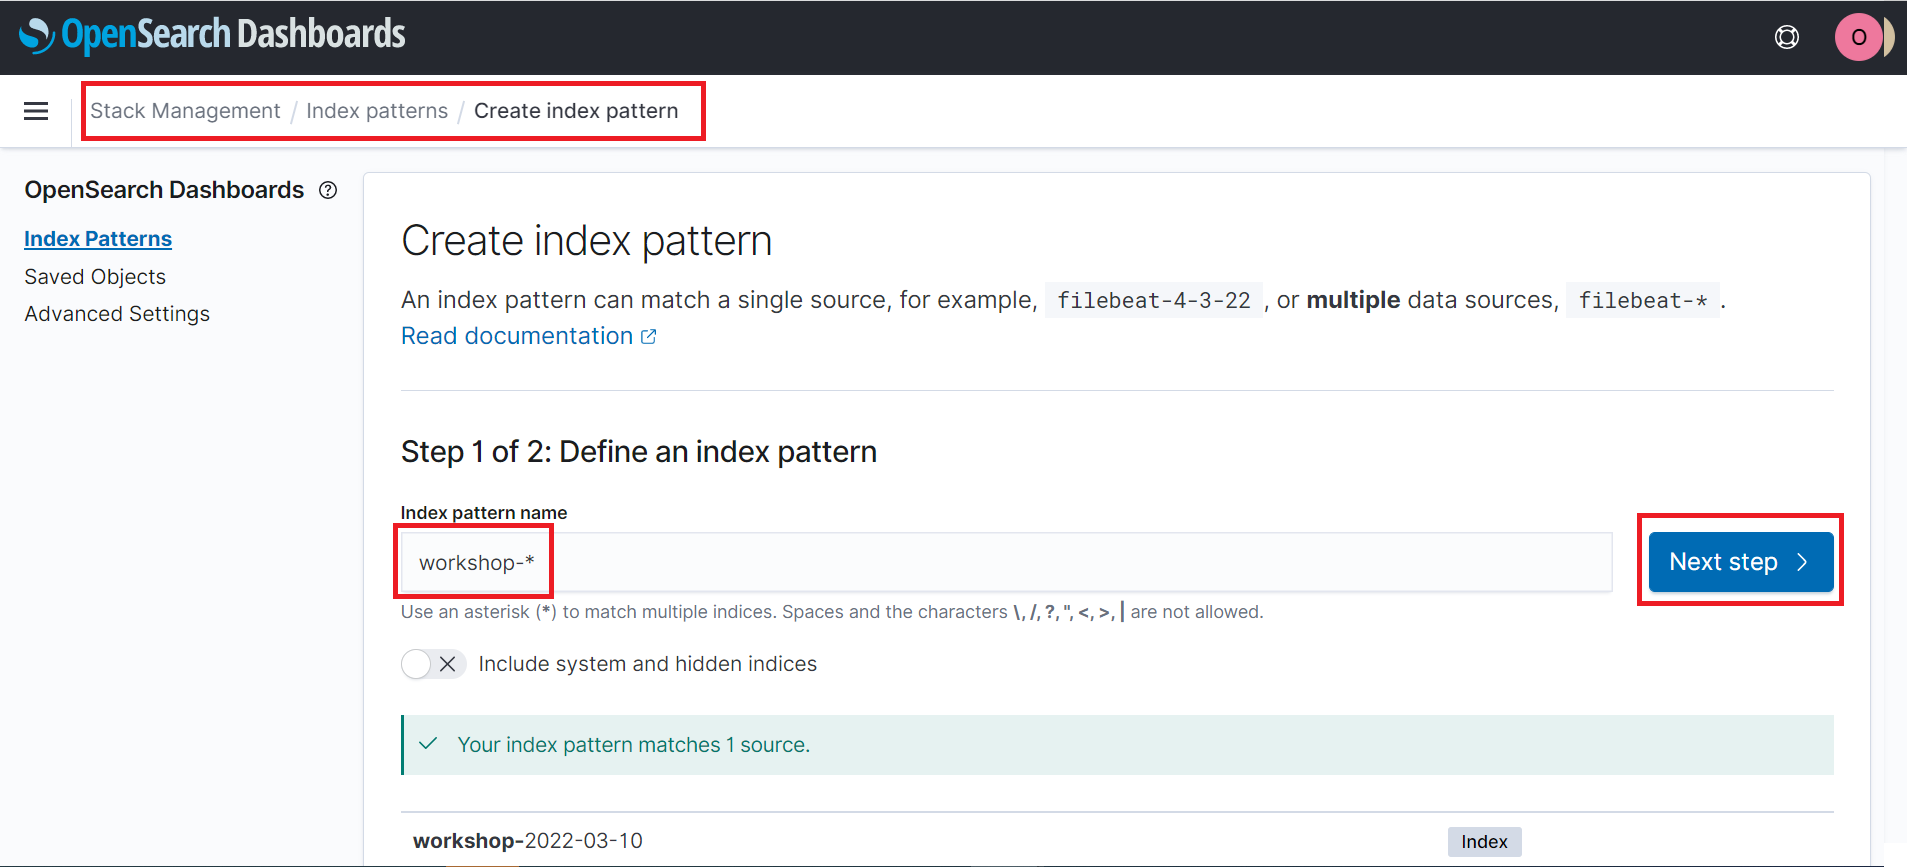Open Saved Objects in sidebar
Viewport: 1907px width, 867px height.
tap(95, 277)
